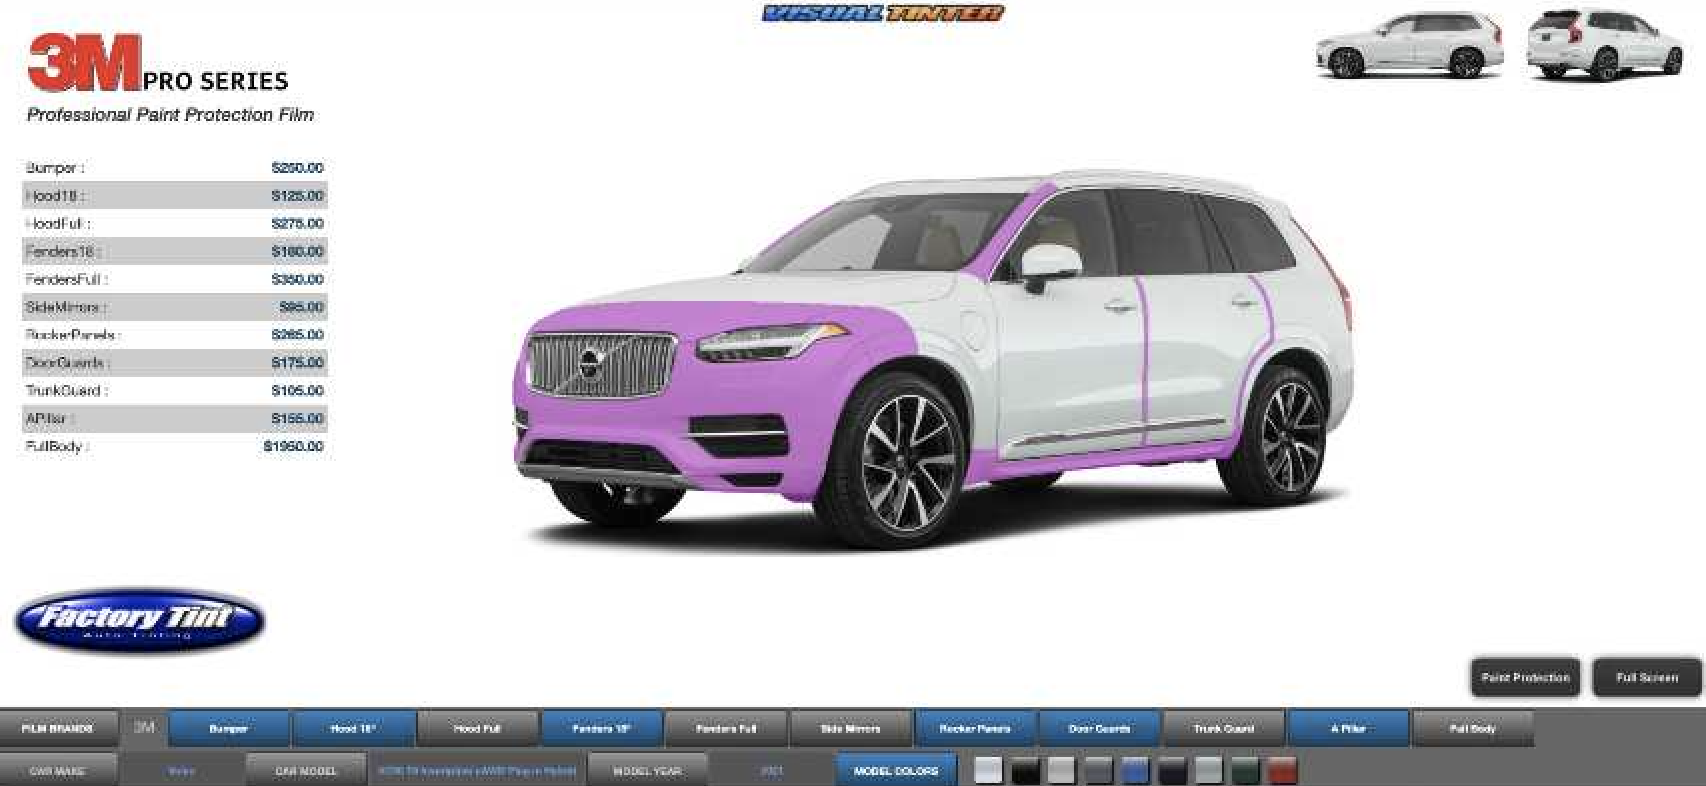Enable the Full Body coverage option
This screenshot has width=1706, height=786.
point(1473,729)
